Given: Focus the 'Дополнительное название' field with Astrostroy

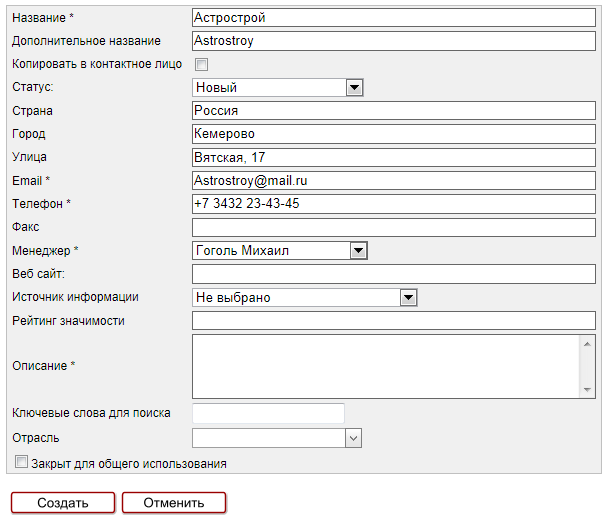Looking at the screenshot, I should pyautogui.click(x=392, y=41).
